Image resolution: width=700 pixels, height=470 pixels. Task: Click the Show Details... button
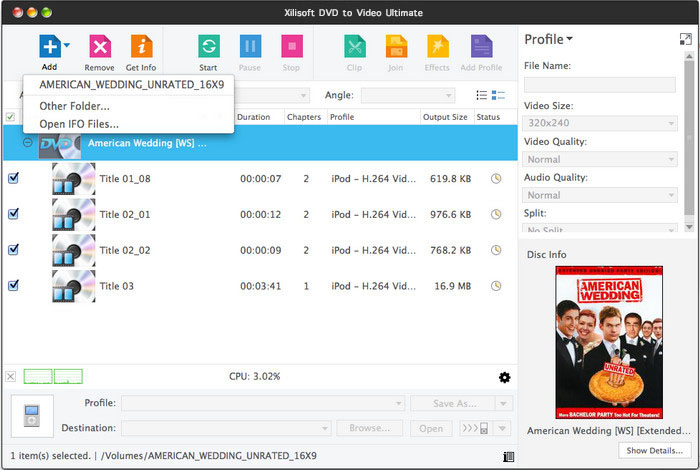click(x=655, y=451)
